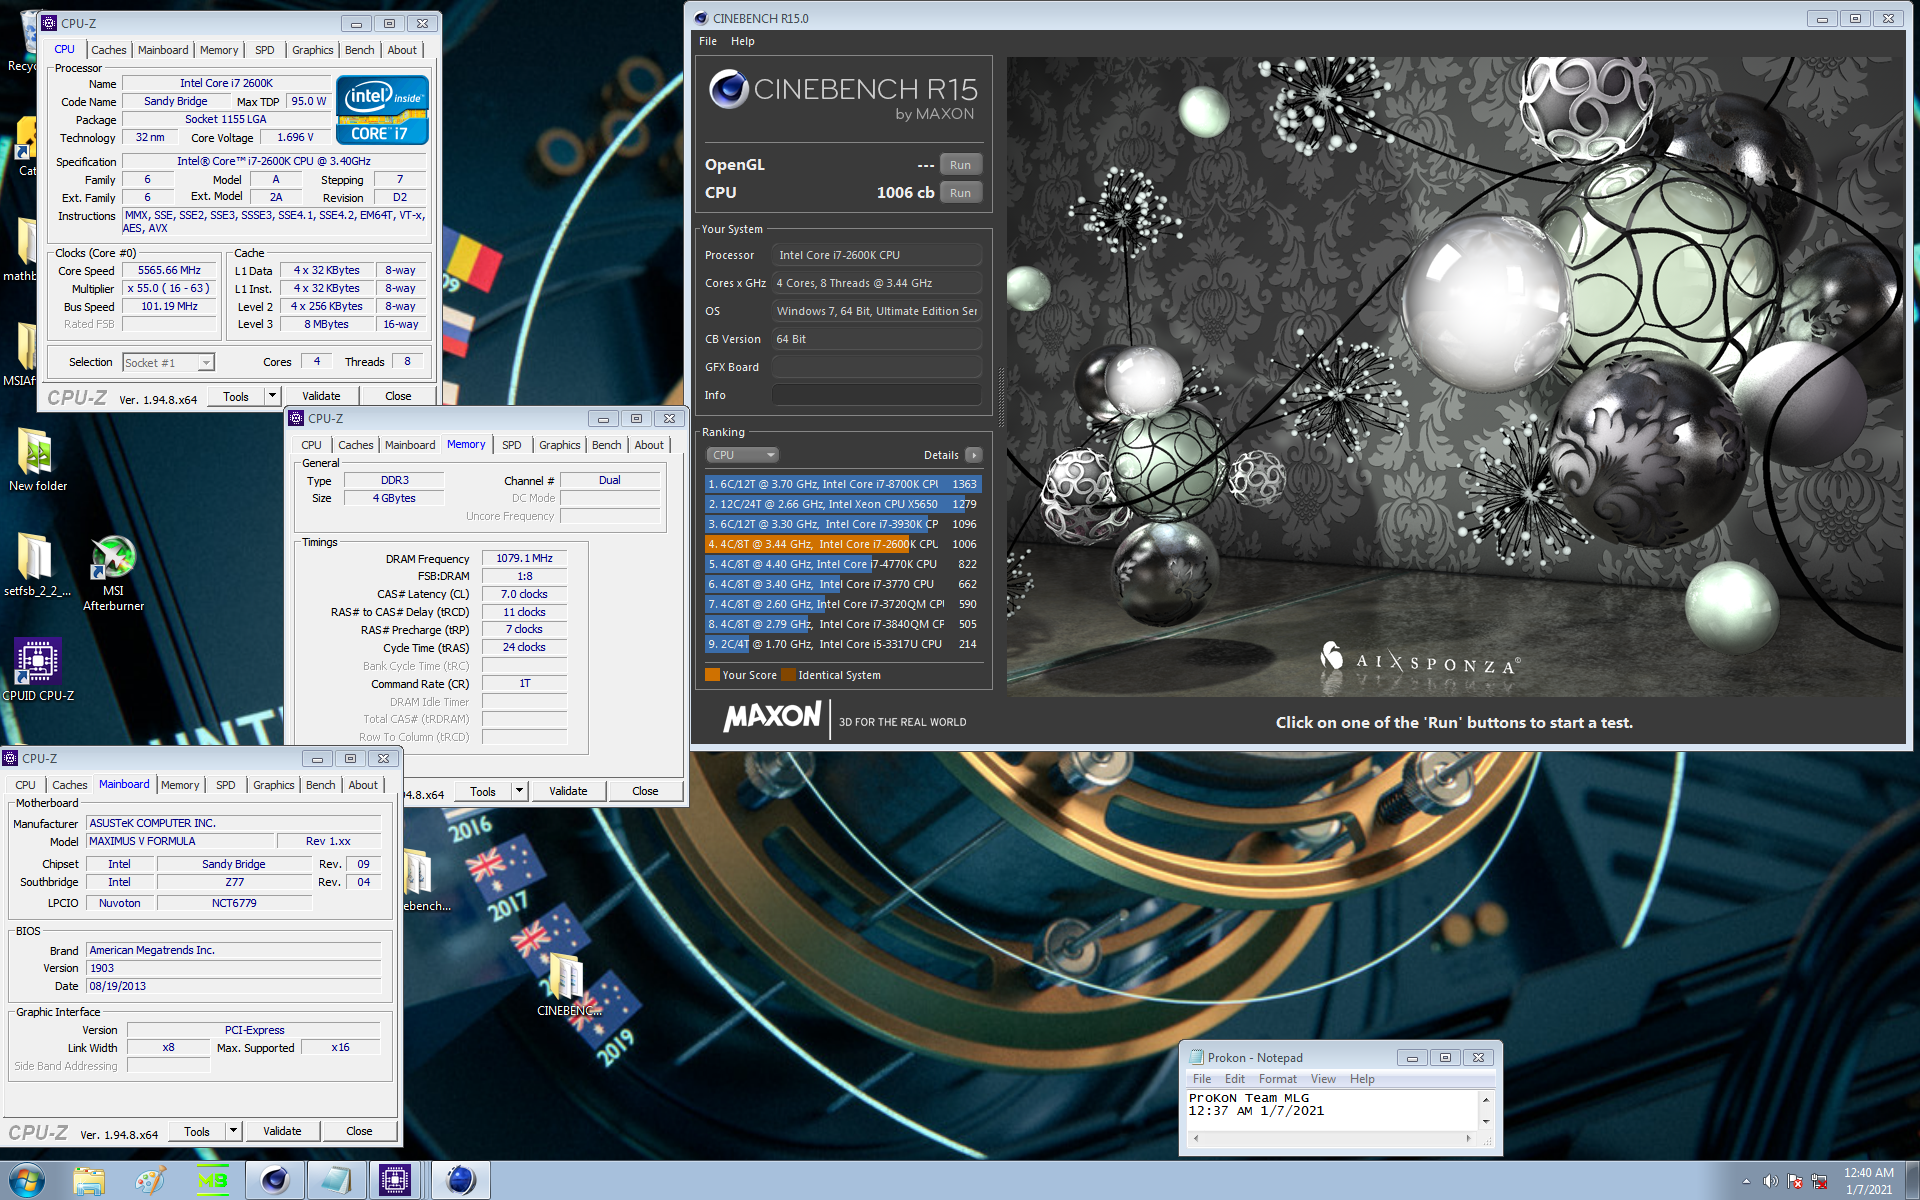Click the blue sphere taskbar icon
The height and width of the screenshot is (1200, 1920).
tap(460, 1181)
